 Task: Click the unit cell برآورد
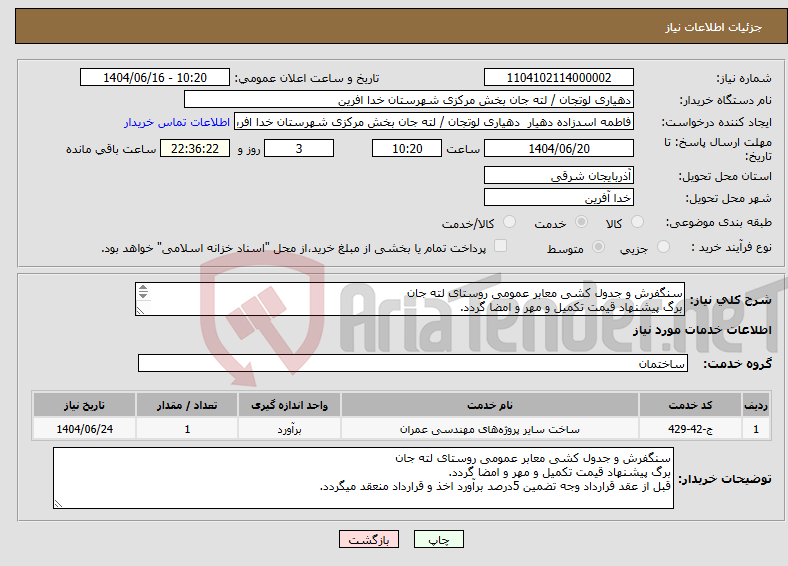coord(289,429)
